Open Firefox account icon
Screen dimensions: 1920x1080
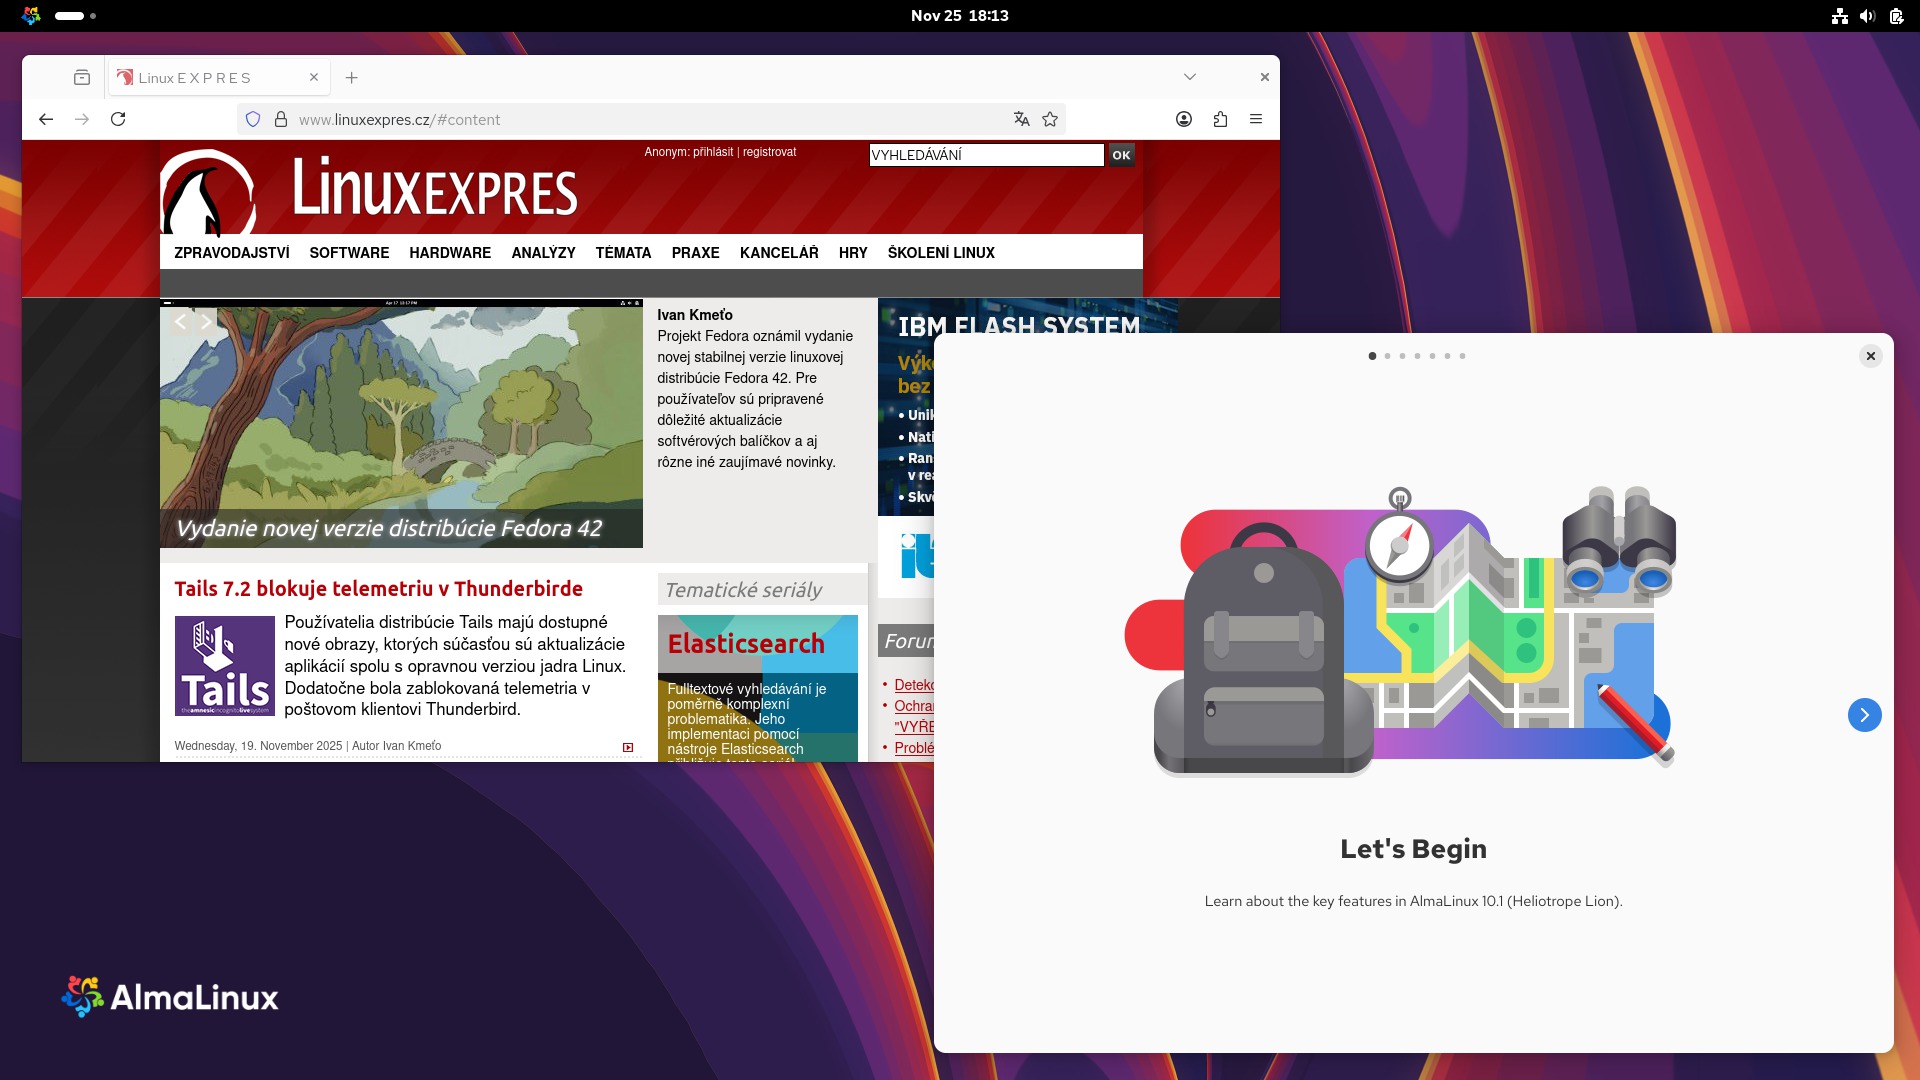pos(1184,119)
